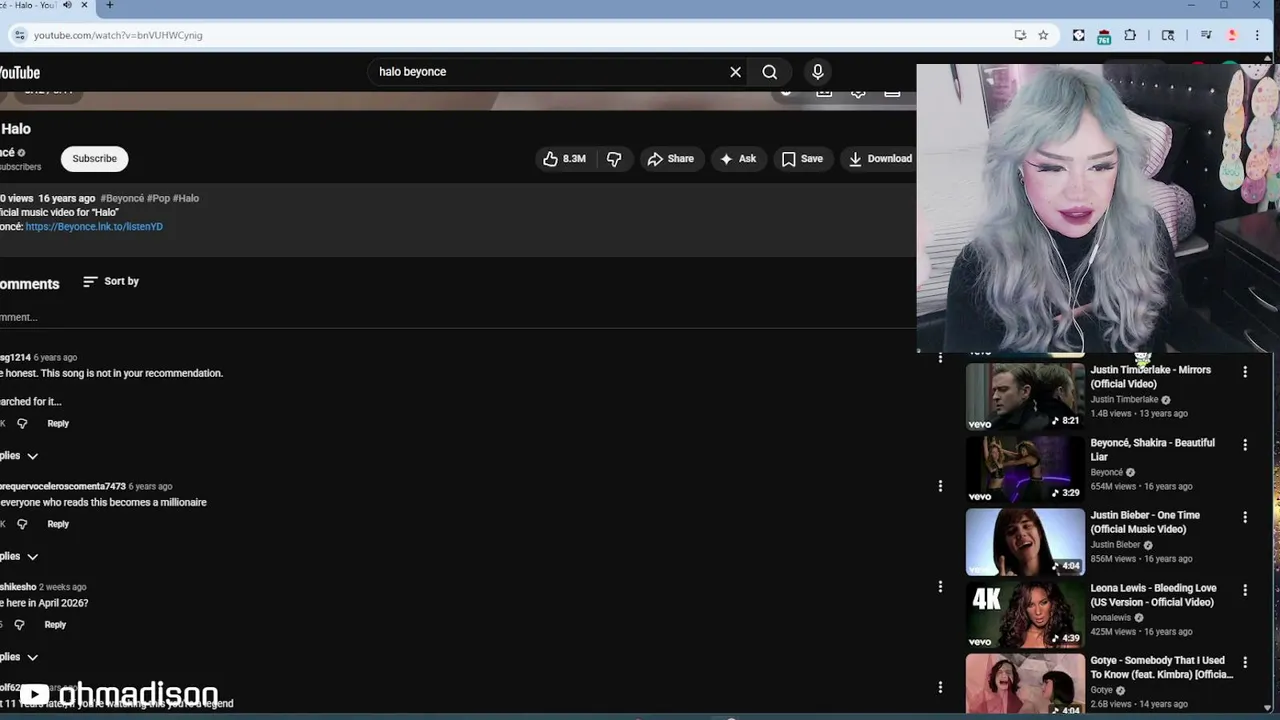
Task: Bookmark this page with the star
Action: pyautogui.click(x=1043, y=35)
